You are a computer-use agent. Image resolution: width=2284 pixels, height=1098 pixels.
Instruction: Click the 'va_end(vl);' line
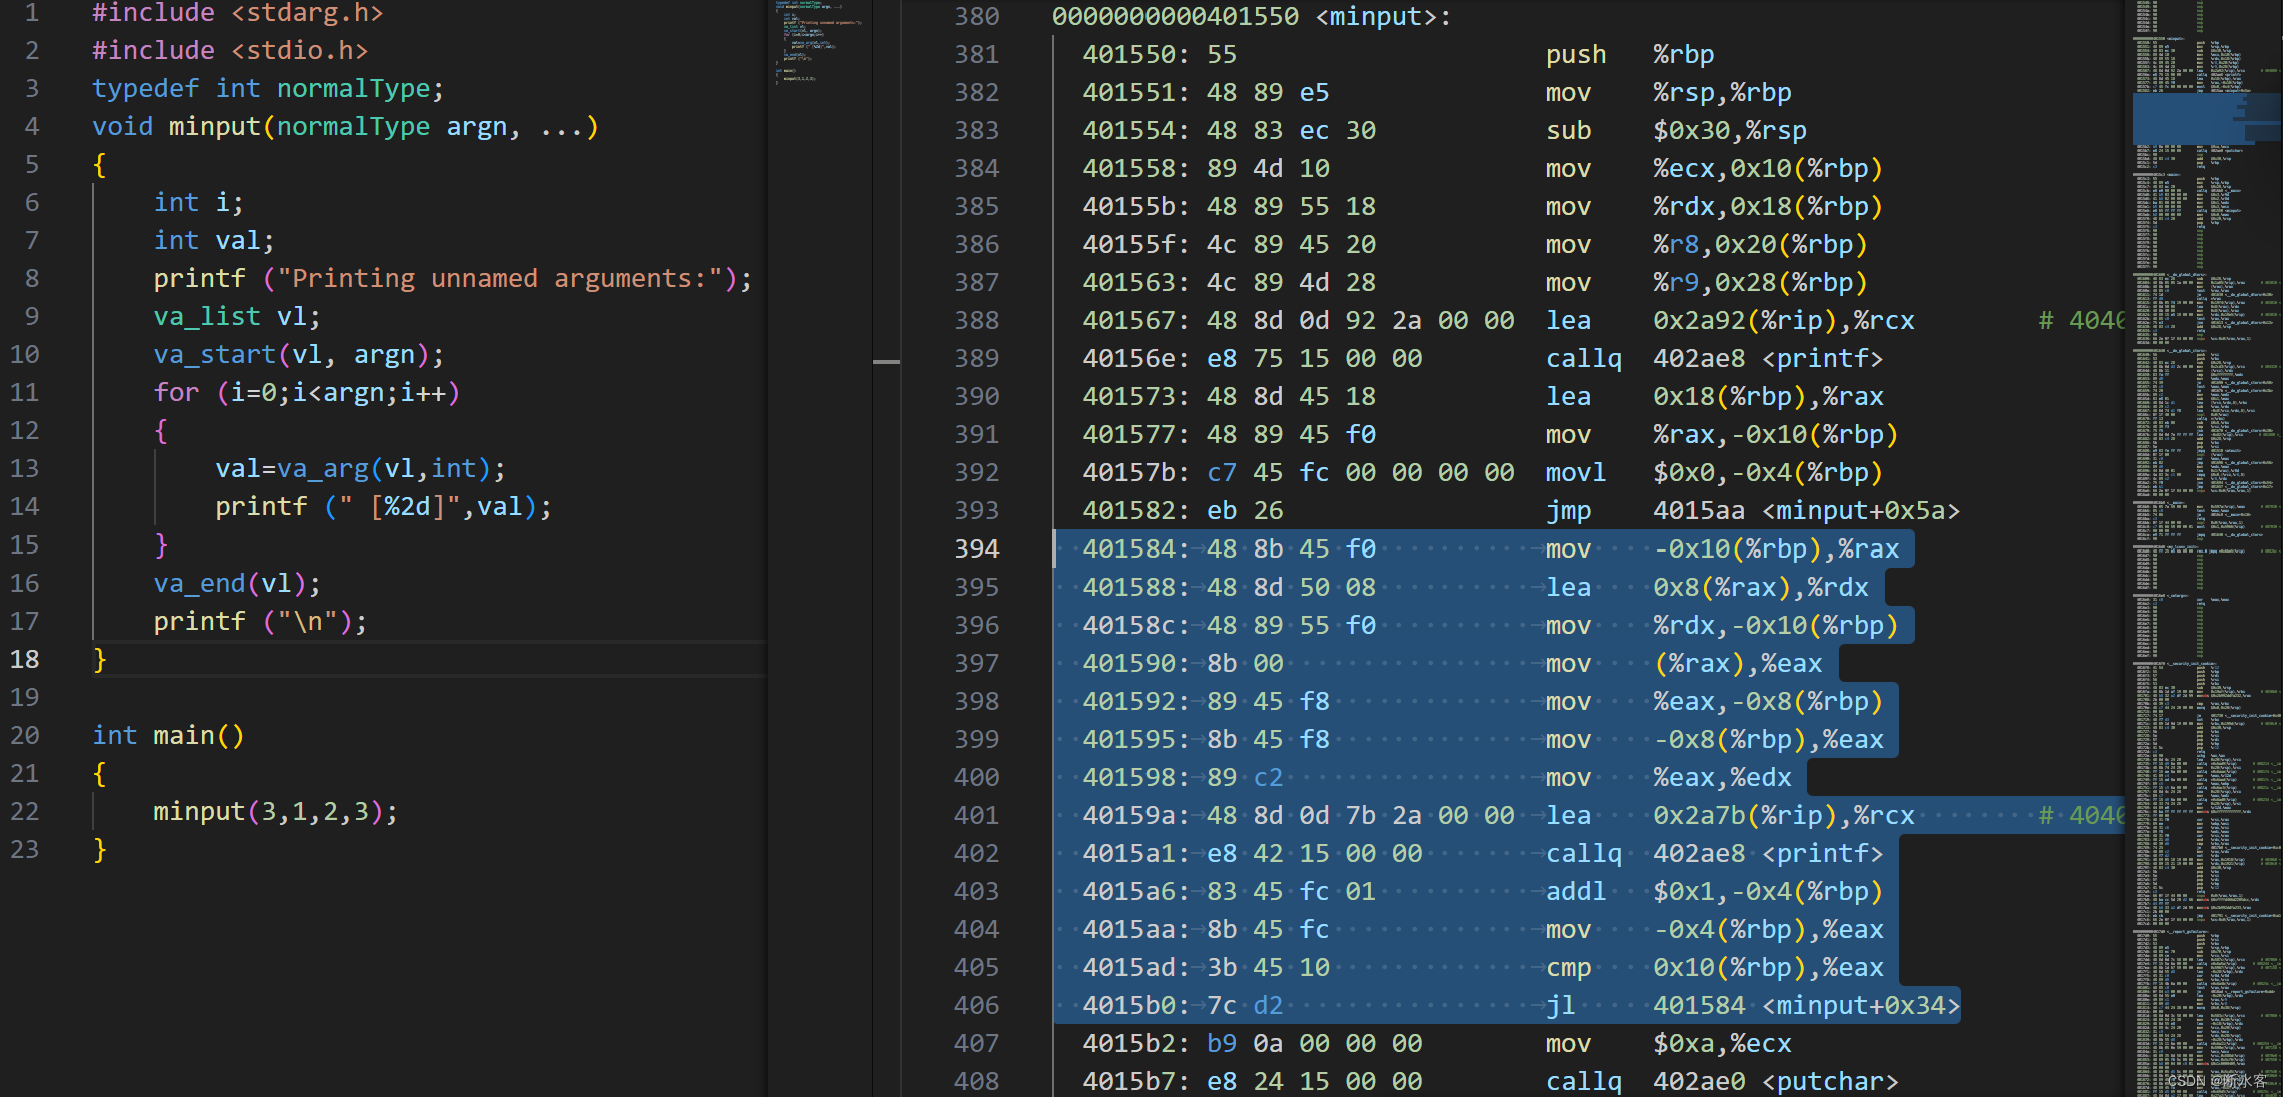[237, 583]
